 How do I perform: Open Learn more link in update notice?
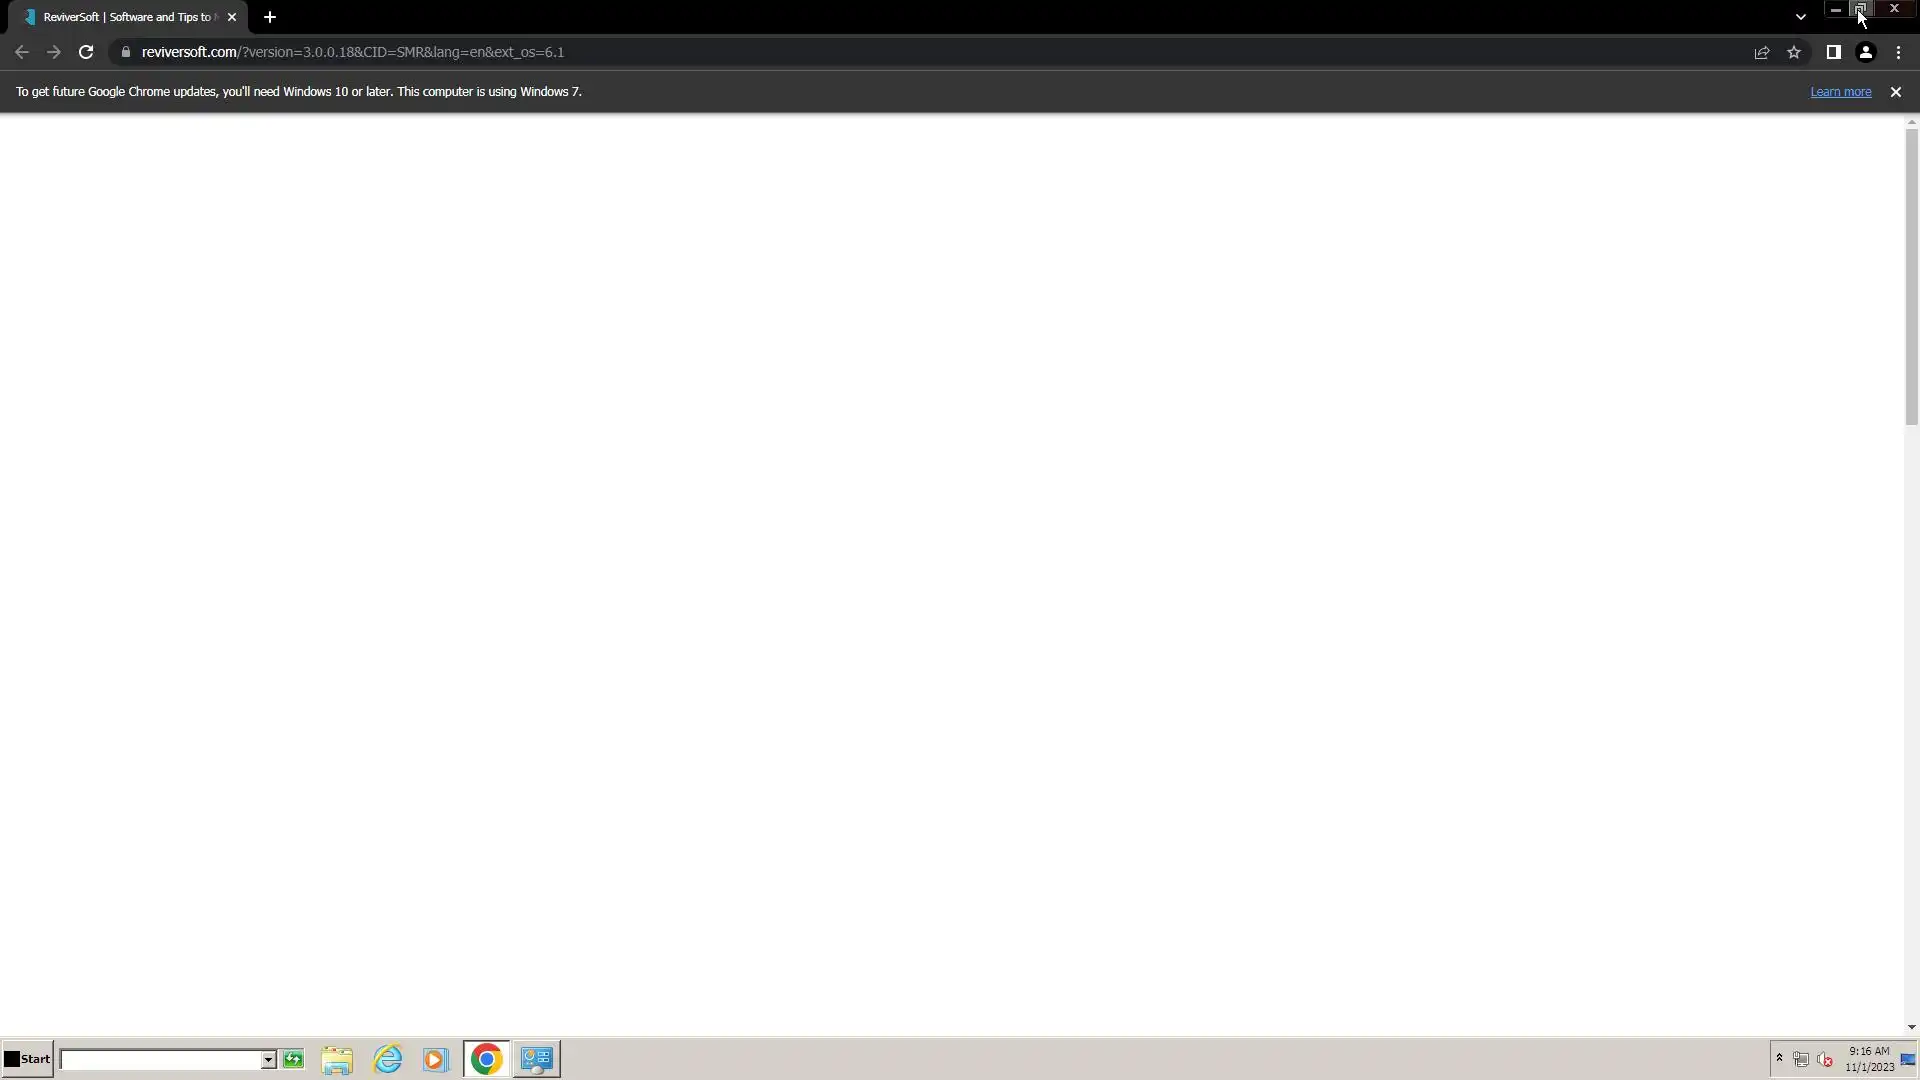point(1840,92)
